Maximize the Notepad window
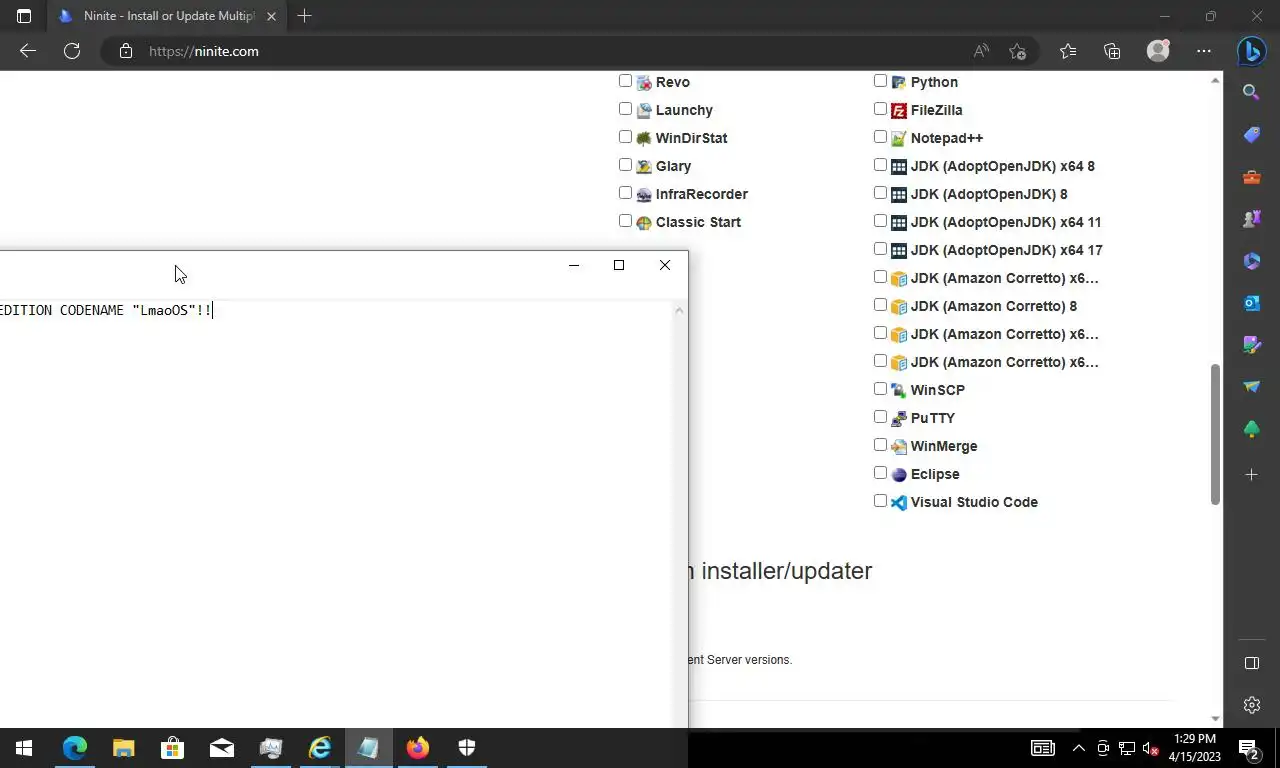The image size is (1280, 768). 619,265
